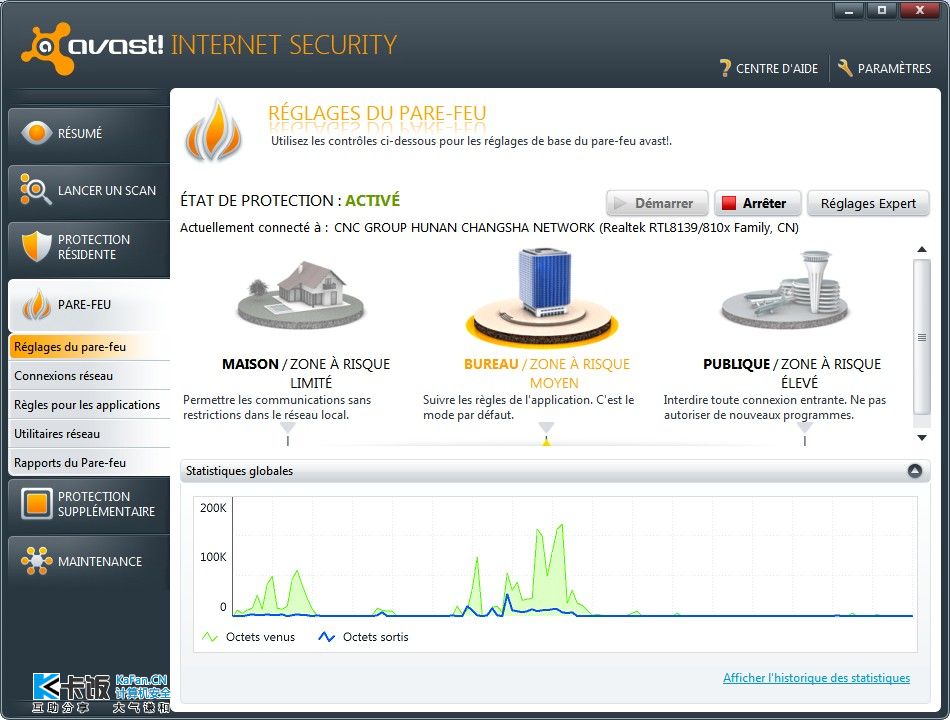Open the Réglages Expert button
The image size is (950, 720).
[868, 203]
